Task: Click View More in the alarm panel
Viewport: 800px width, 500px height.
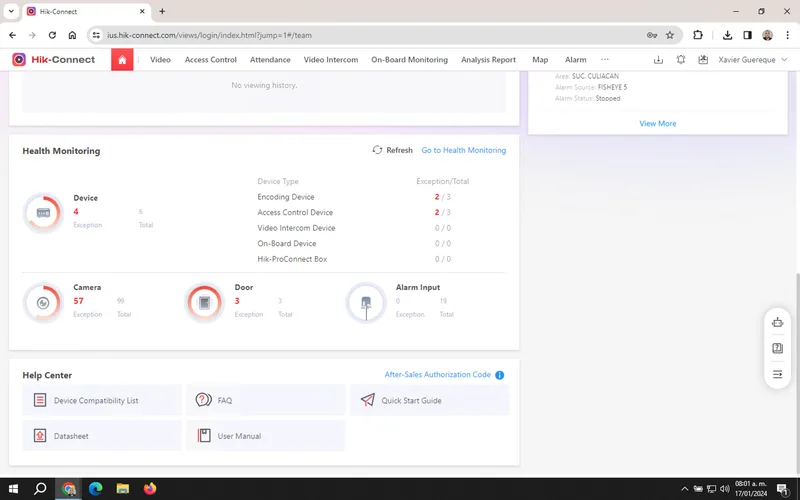Action: 658,123
